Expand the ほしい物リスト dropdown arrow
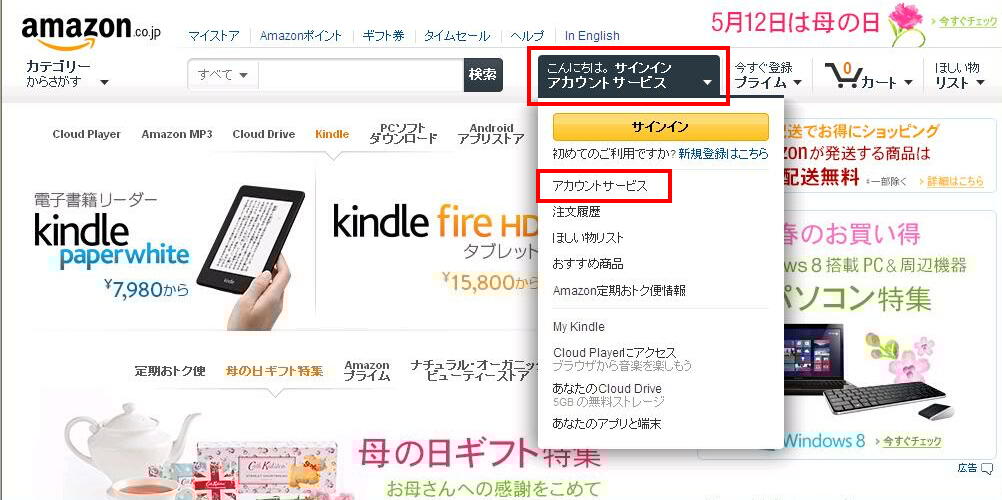Image resolution: width=1002 pixels, height=500 pixels. tap(981, 83)
